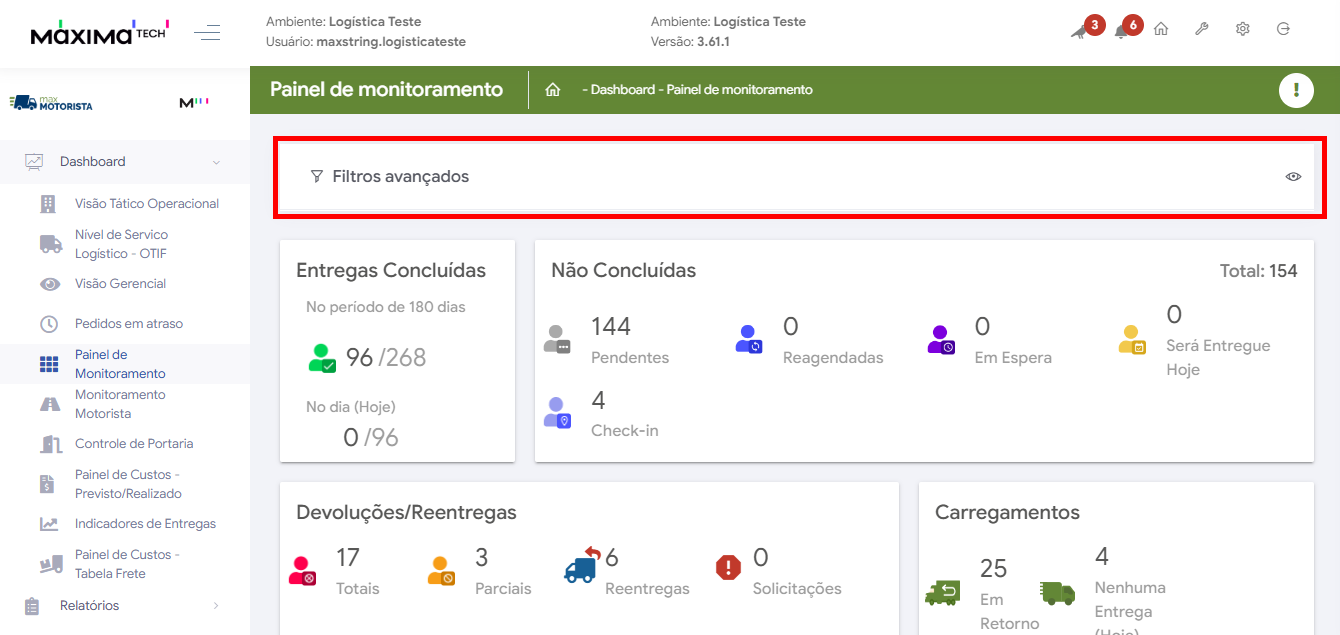Screen dimensions: 1340x635
Task: Click the Solicitações red alert indicator
Action: pos(728,568)
